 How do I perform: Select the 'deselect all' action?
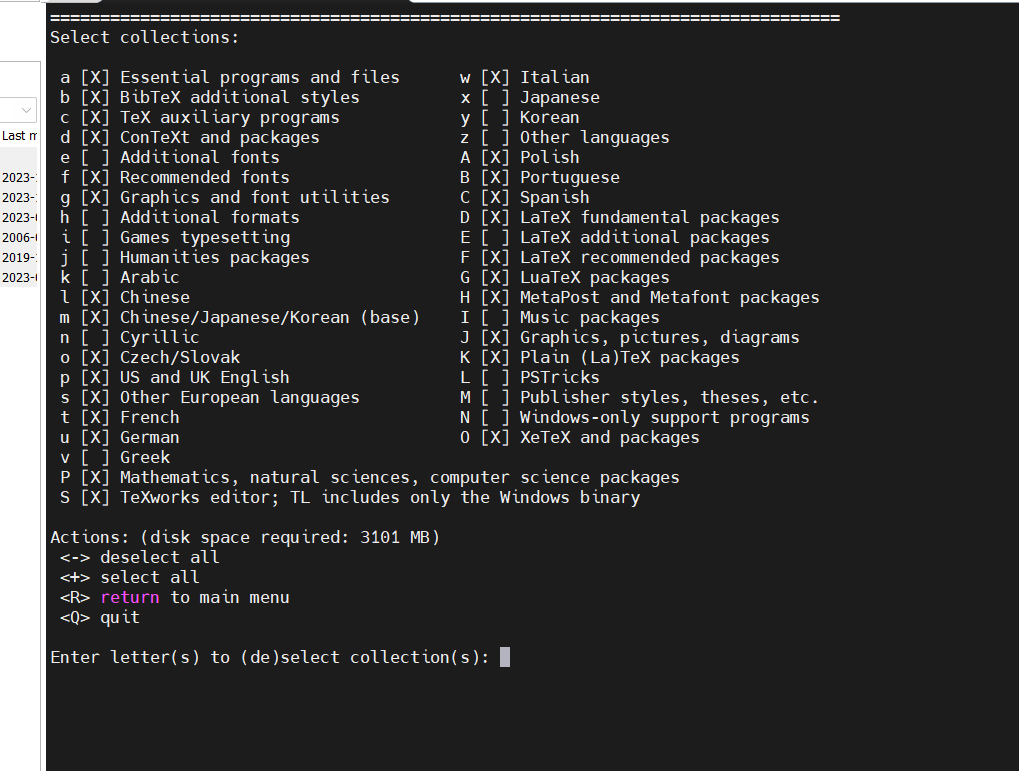140,557
